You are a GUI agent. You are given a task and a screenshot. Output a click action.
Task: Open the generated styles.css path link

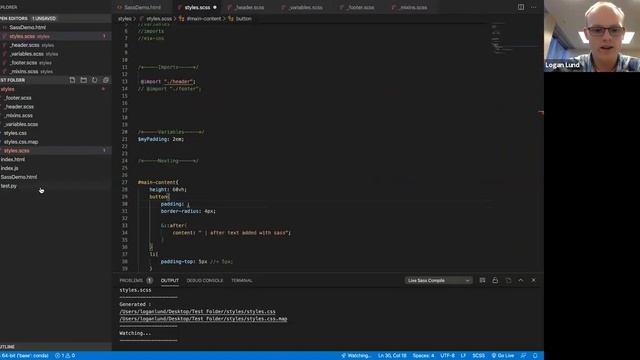point(198,311)
